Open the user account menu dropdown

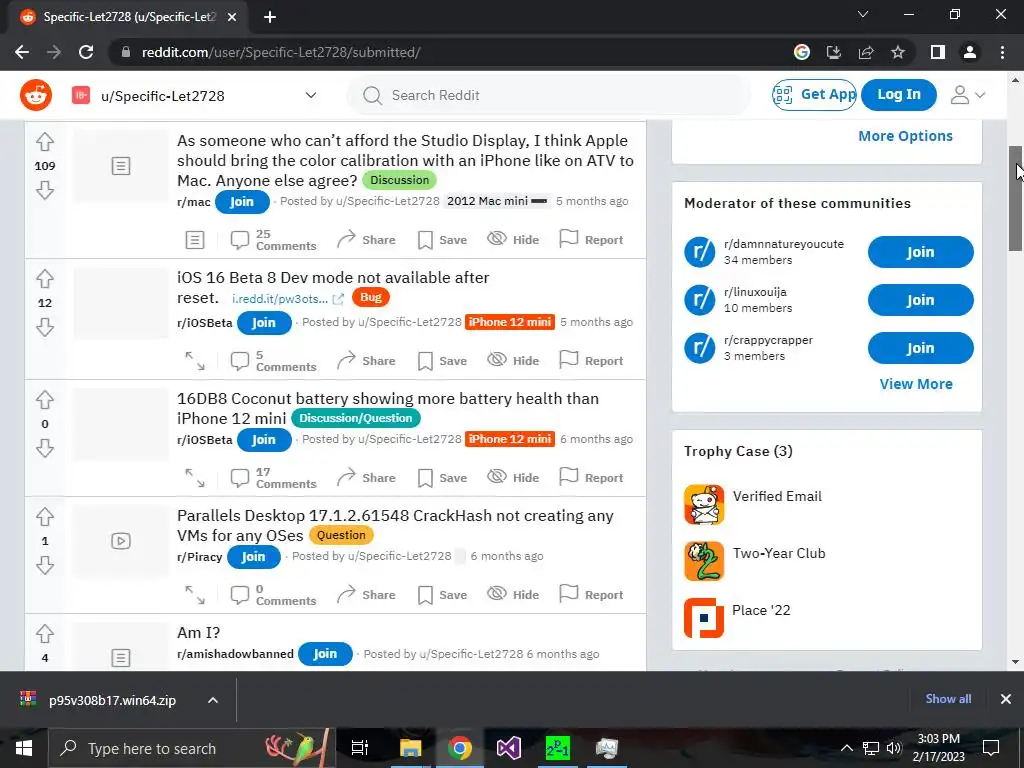pos(967,95)
